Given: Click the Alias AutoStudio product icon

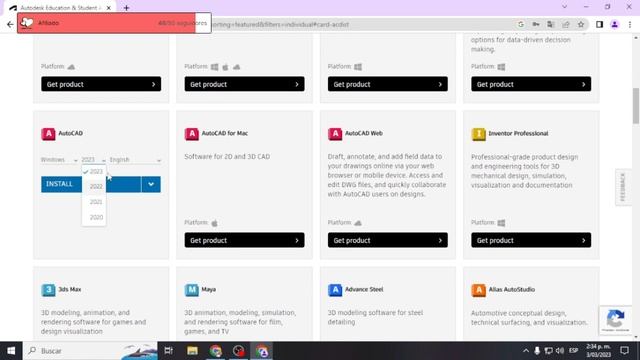Looking at the screenshot, I should [478, 290].
